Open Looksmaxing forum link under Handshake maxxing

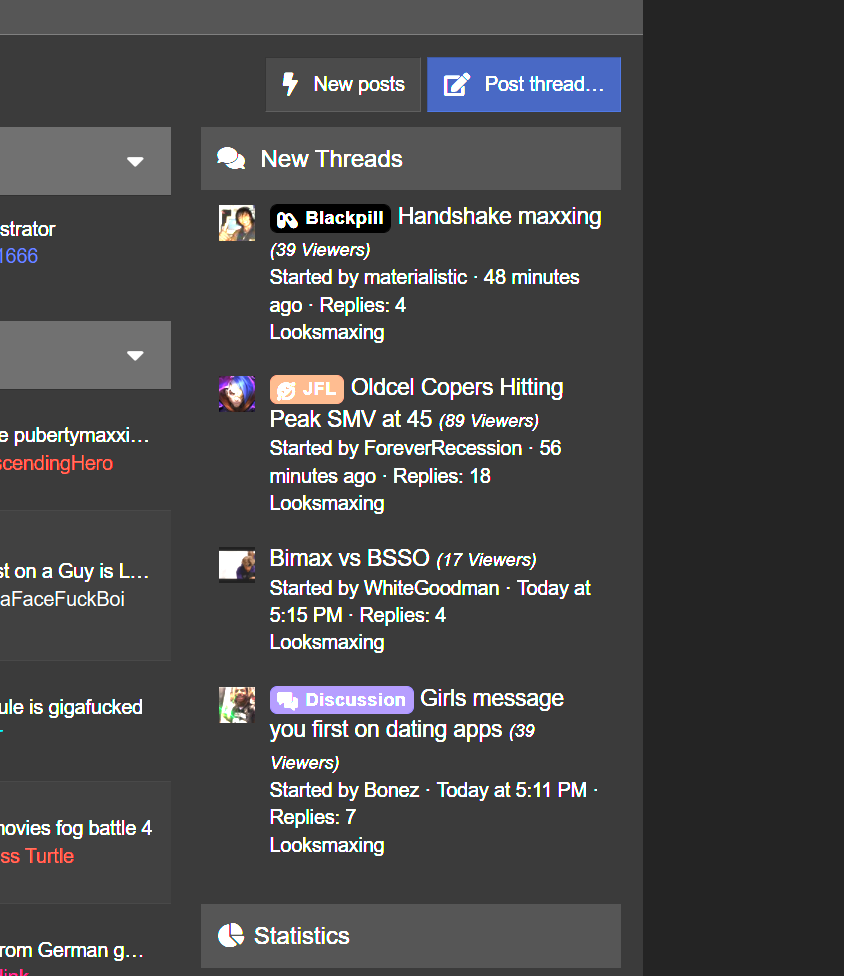(327, 332)
